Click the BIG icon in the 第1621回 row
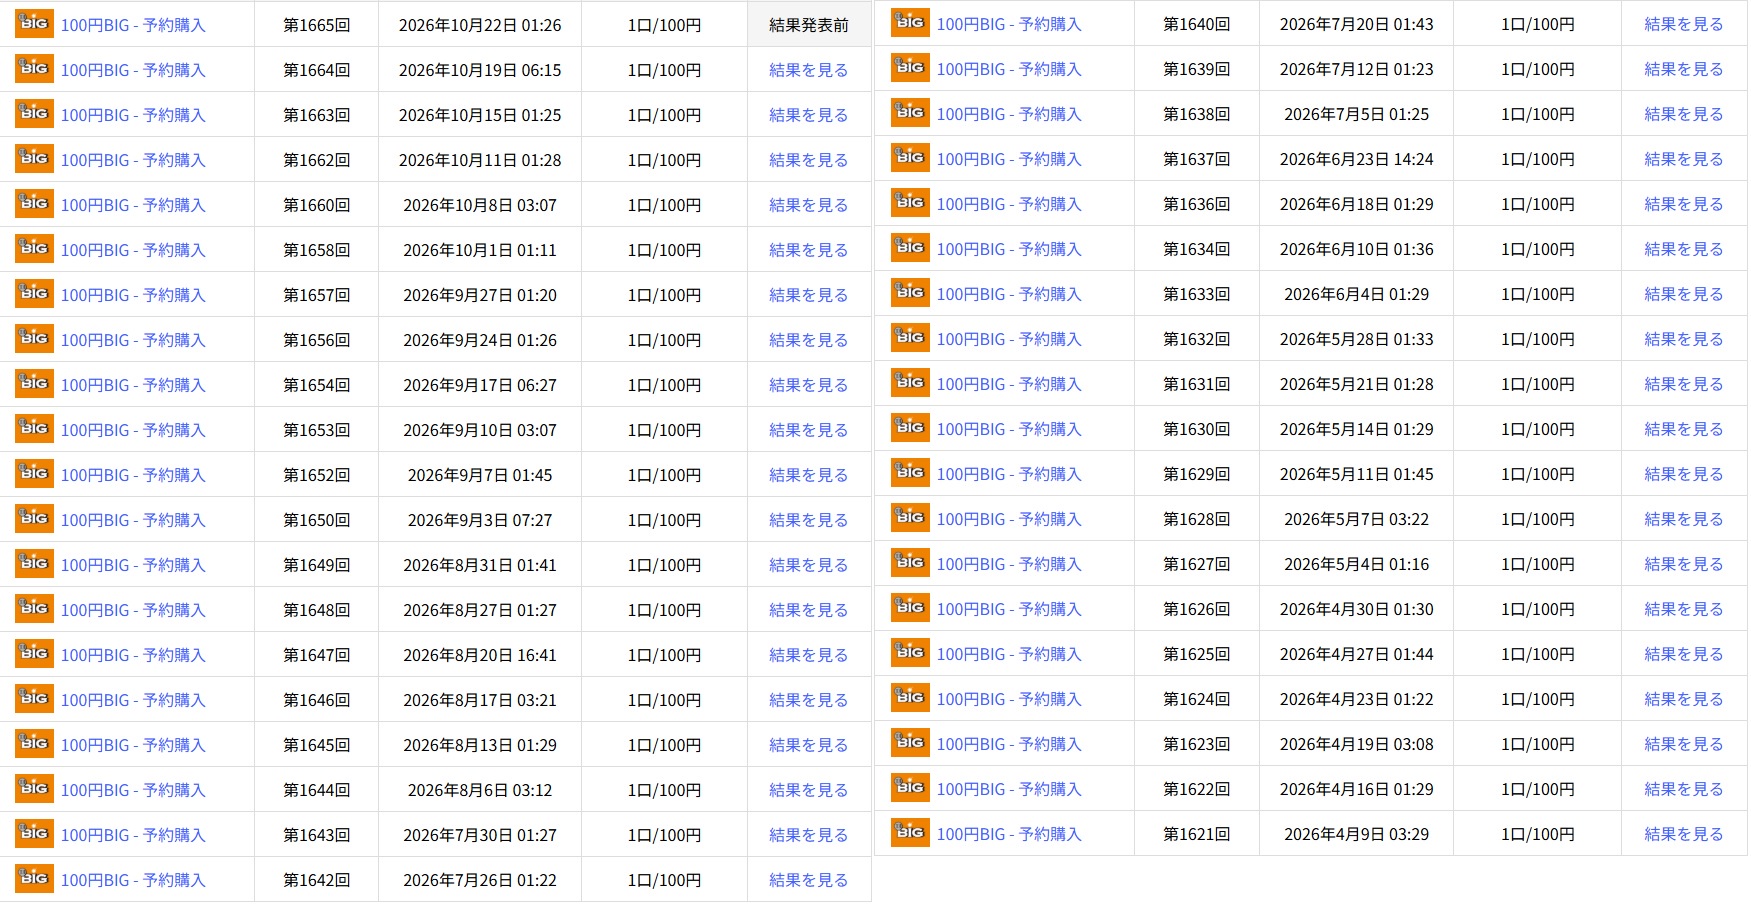This screenshot has height=908, width=1751. pyautogui.click(x=910, y=833)
